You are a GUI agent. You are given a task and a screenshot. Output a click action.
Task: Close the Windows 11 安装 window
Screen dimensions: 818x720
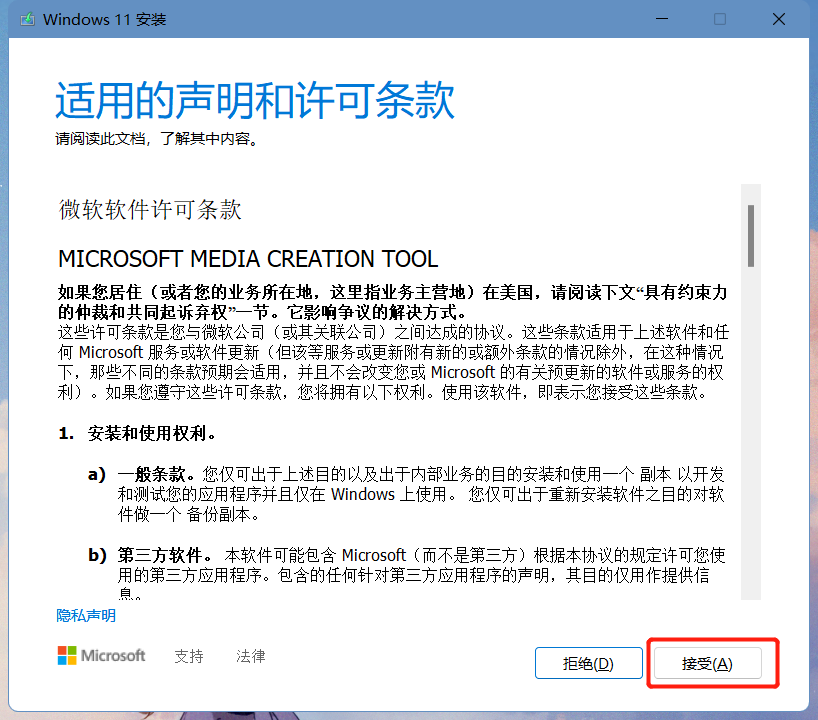click(x=779, y=19)
